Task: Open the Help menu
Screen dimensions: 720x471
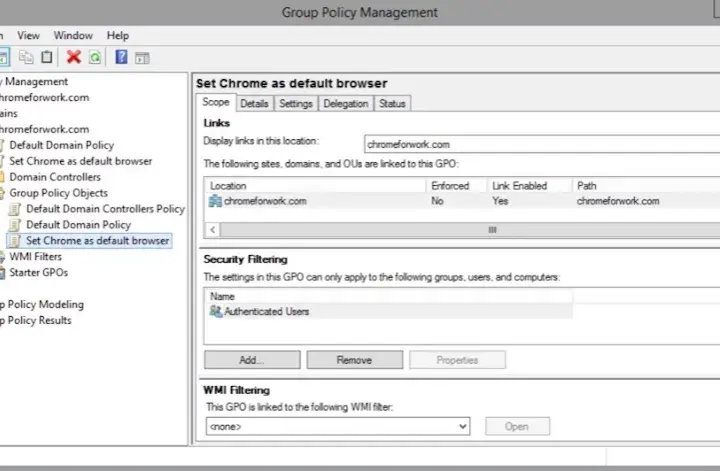Action: [118, 35]
